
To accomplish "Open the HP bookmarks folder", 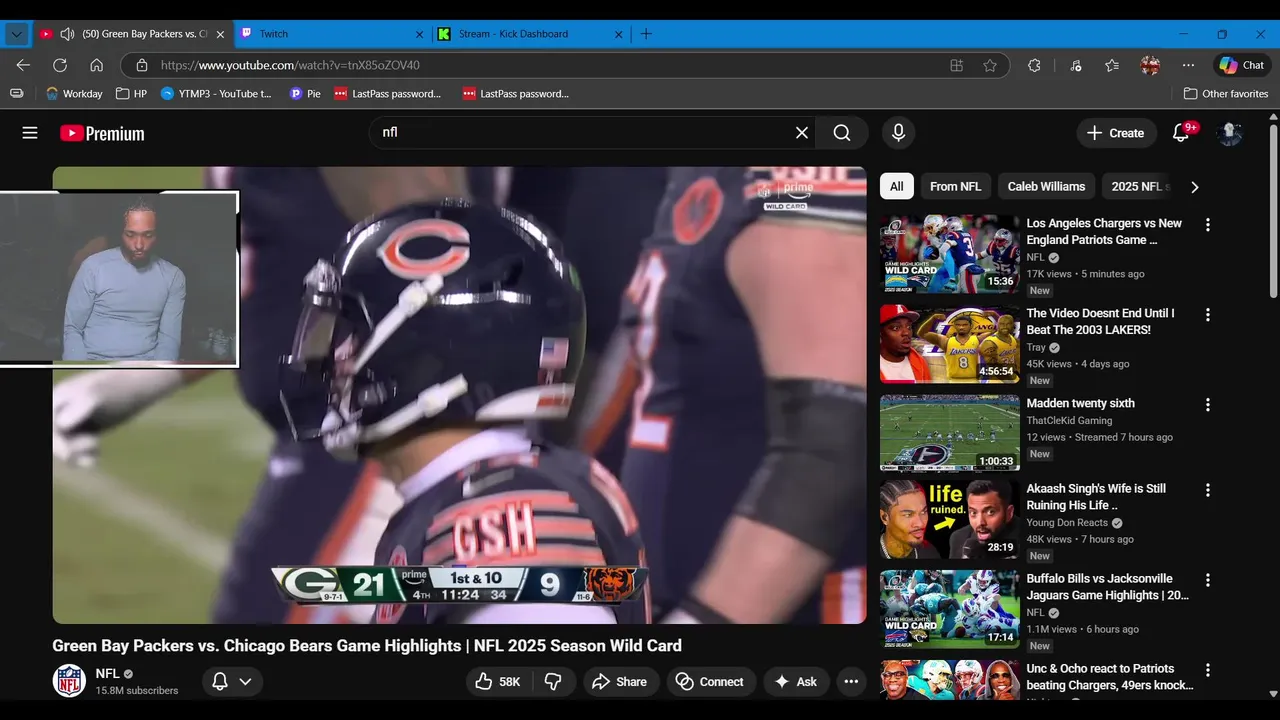I will coord(131,93).
